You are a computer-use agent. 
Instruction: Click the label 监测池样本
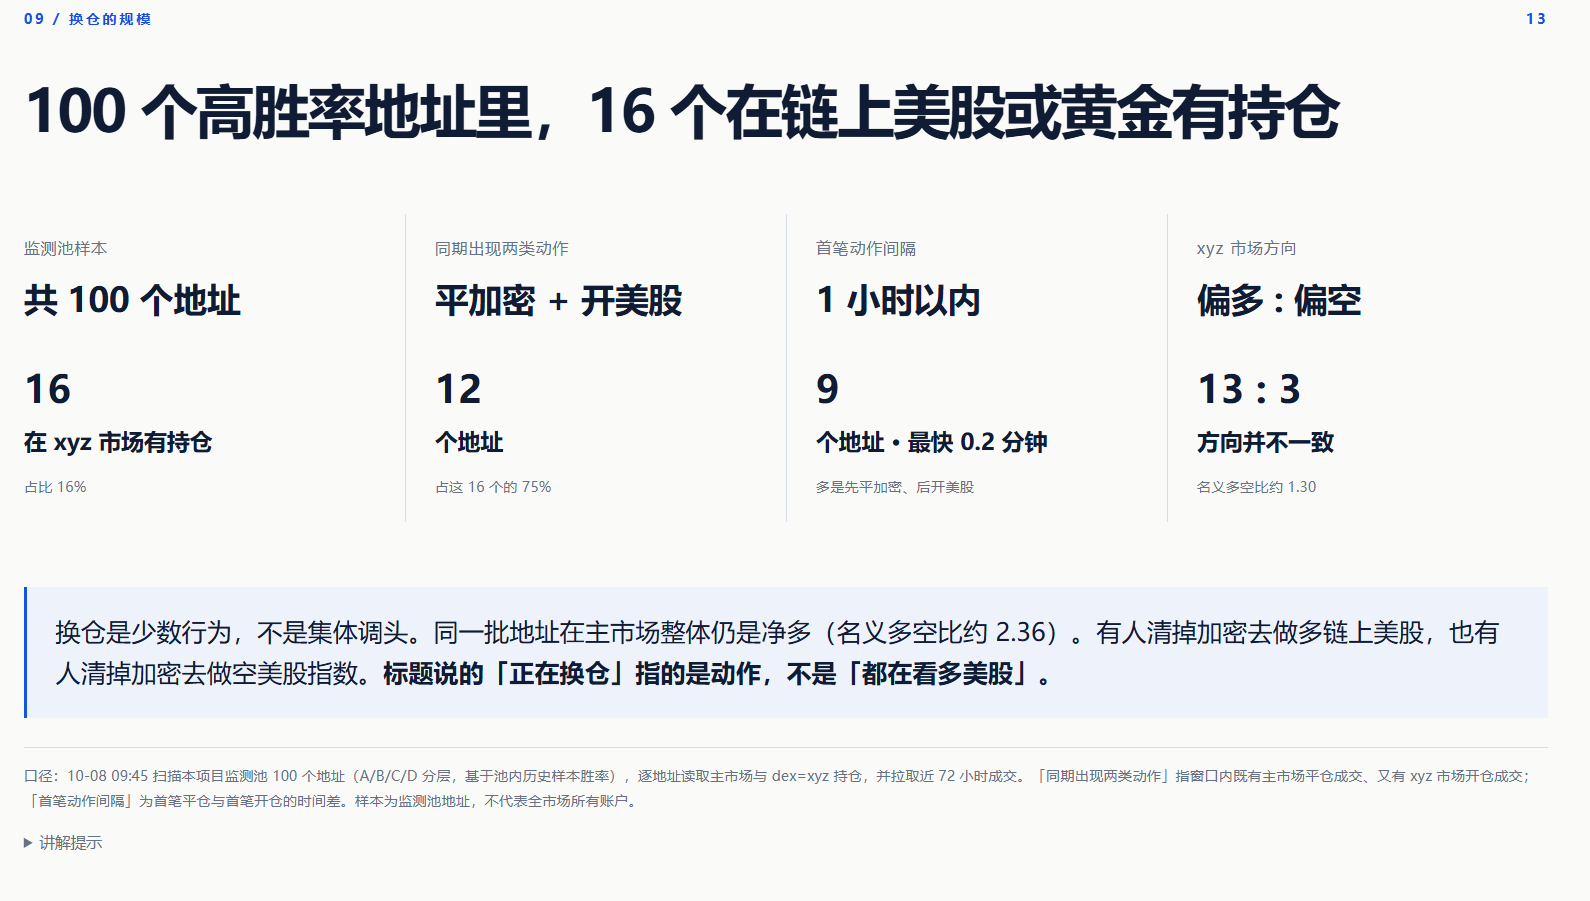coord(65,248)
